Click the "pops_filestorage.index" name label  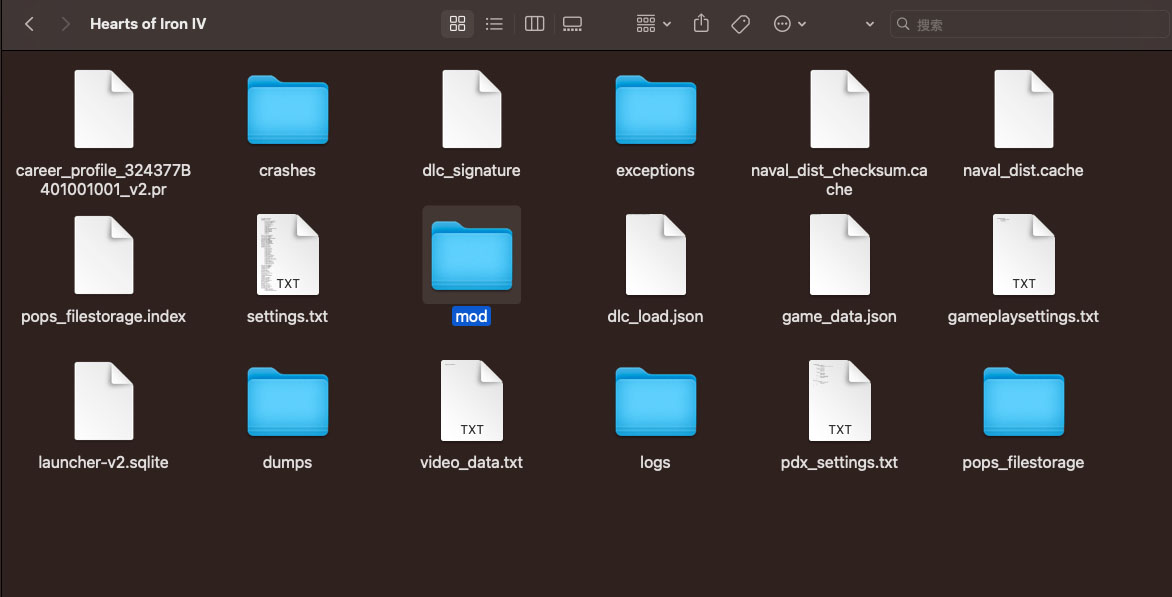[x=104, y=316]
